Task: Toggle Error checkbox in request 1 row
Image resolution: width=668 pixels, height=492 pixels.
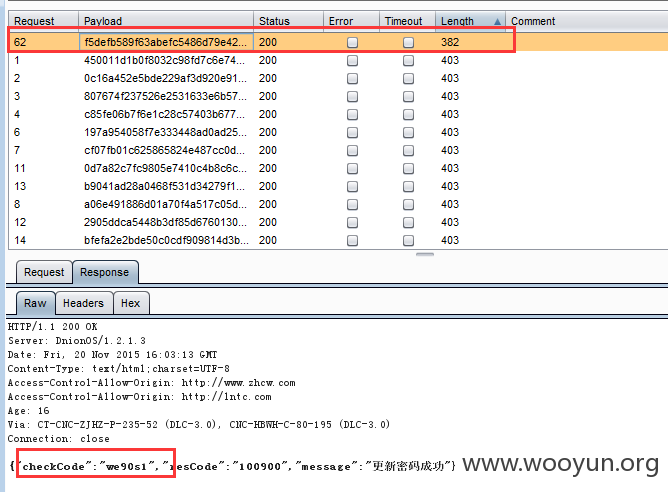Action: coord(352,60)
